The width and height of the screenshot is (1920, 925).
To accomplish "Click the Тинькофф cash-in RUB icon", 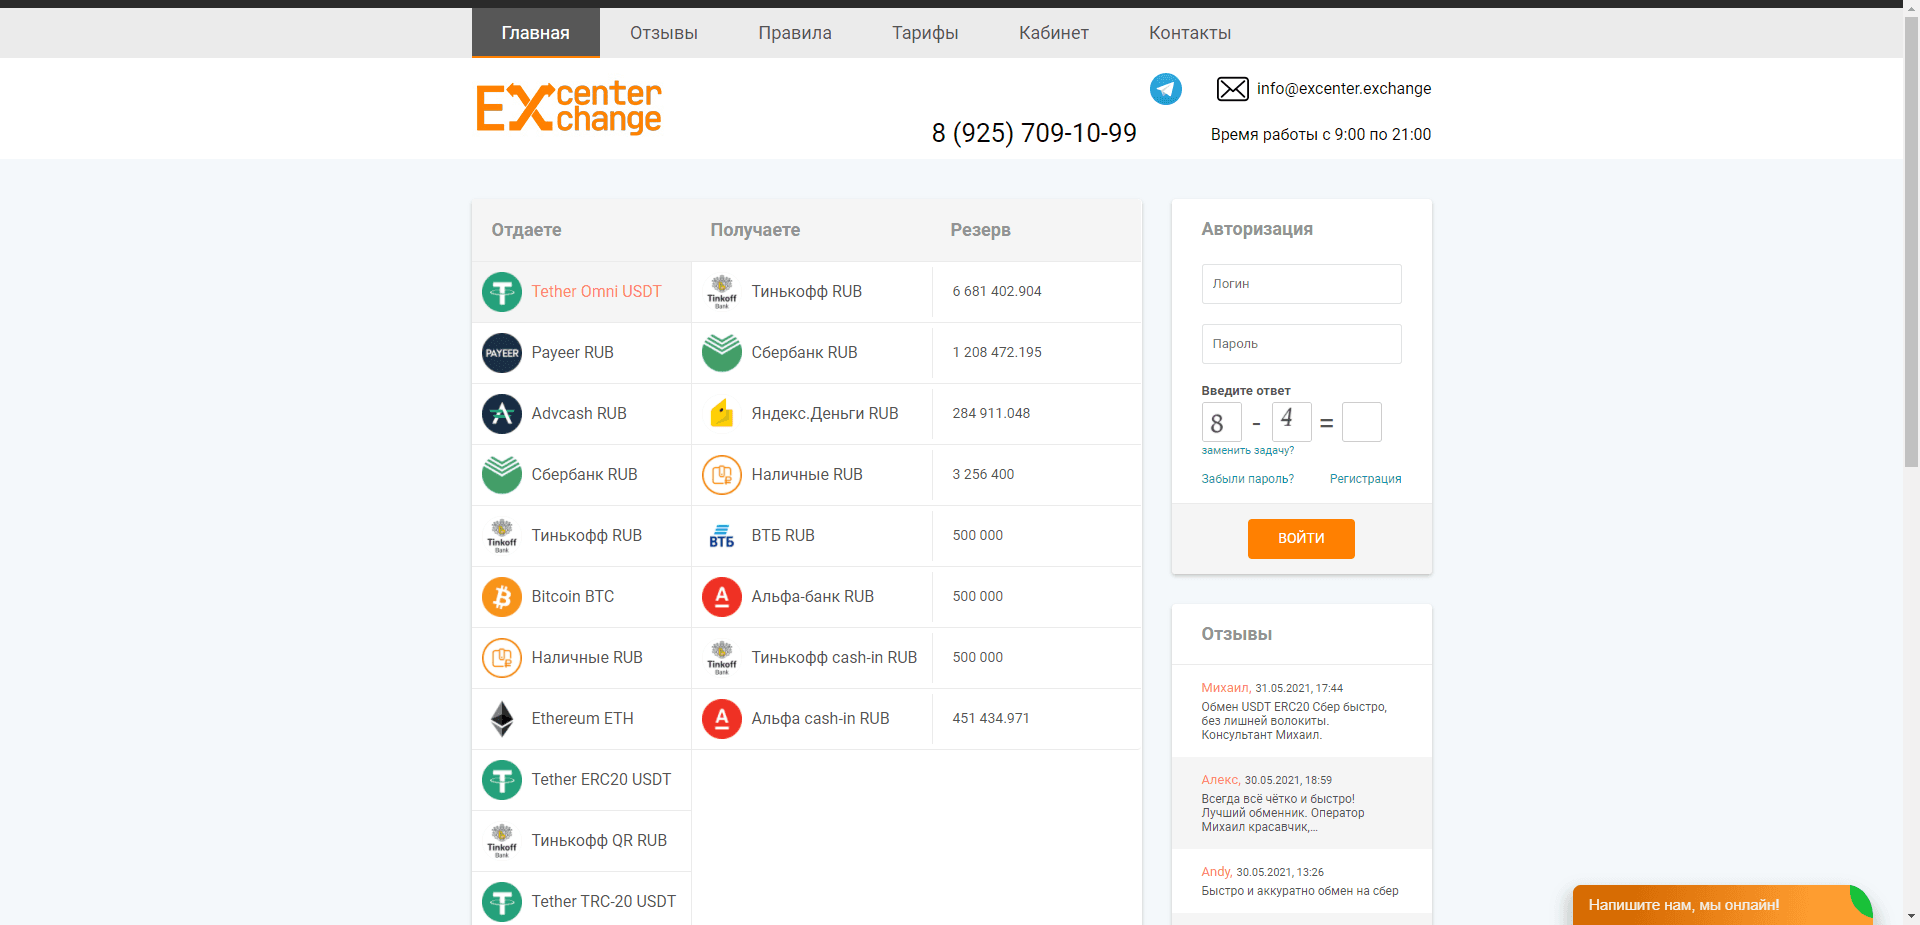I will pos(721,657).
